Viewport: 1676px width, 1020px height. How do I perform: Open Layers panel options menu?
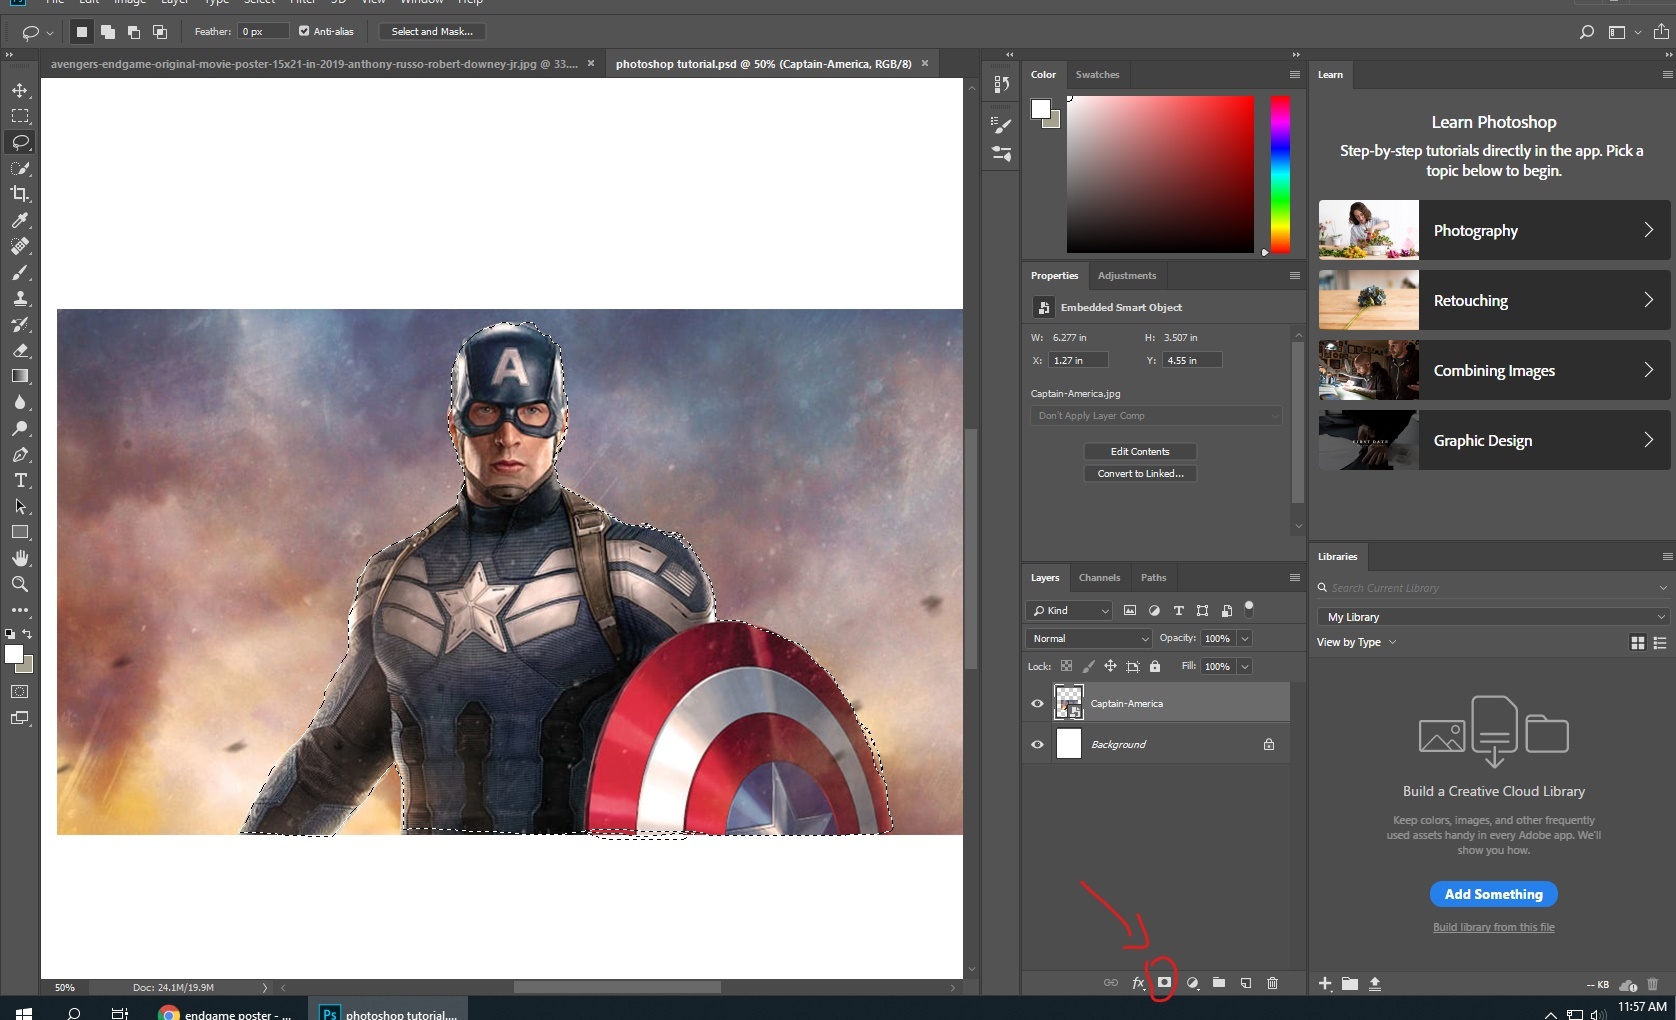click(1294, 577)
